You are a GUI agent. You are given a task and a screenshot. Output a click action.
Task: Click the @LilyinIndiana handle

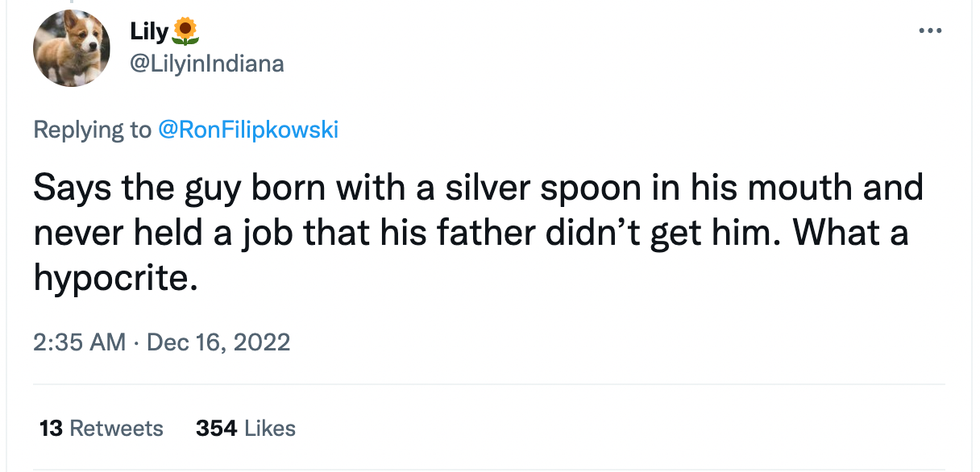[x=207, y=64]
